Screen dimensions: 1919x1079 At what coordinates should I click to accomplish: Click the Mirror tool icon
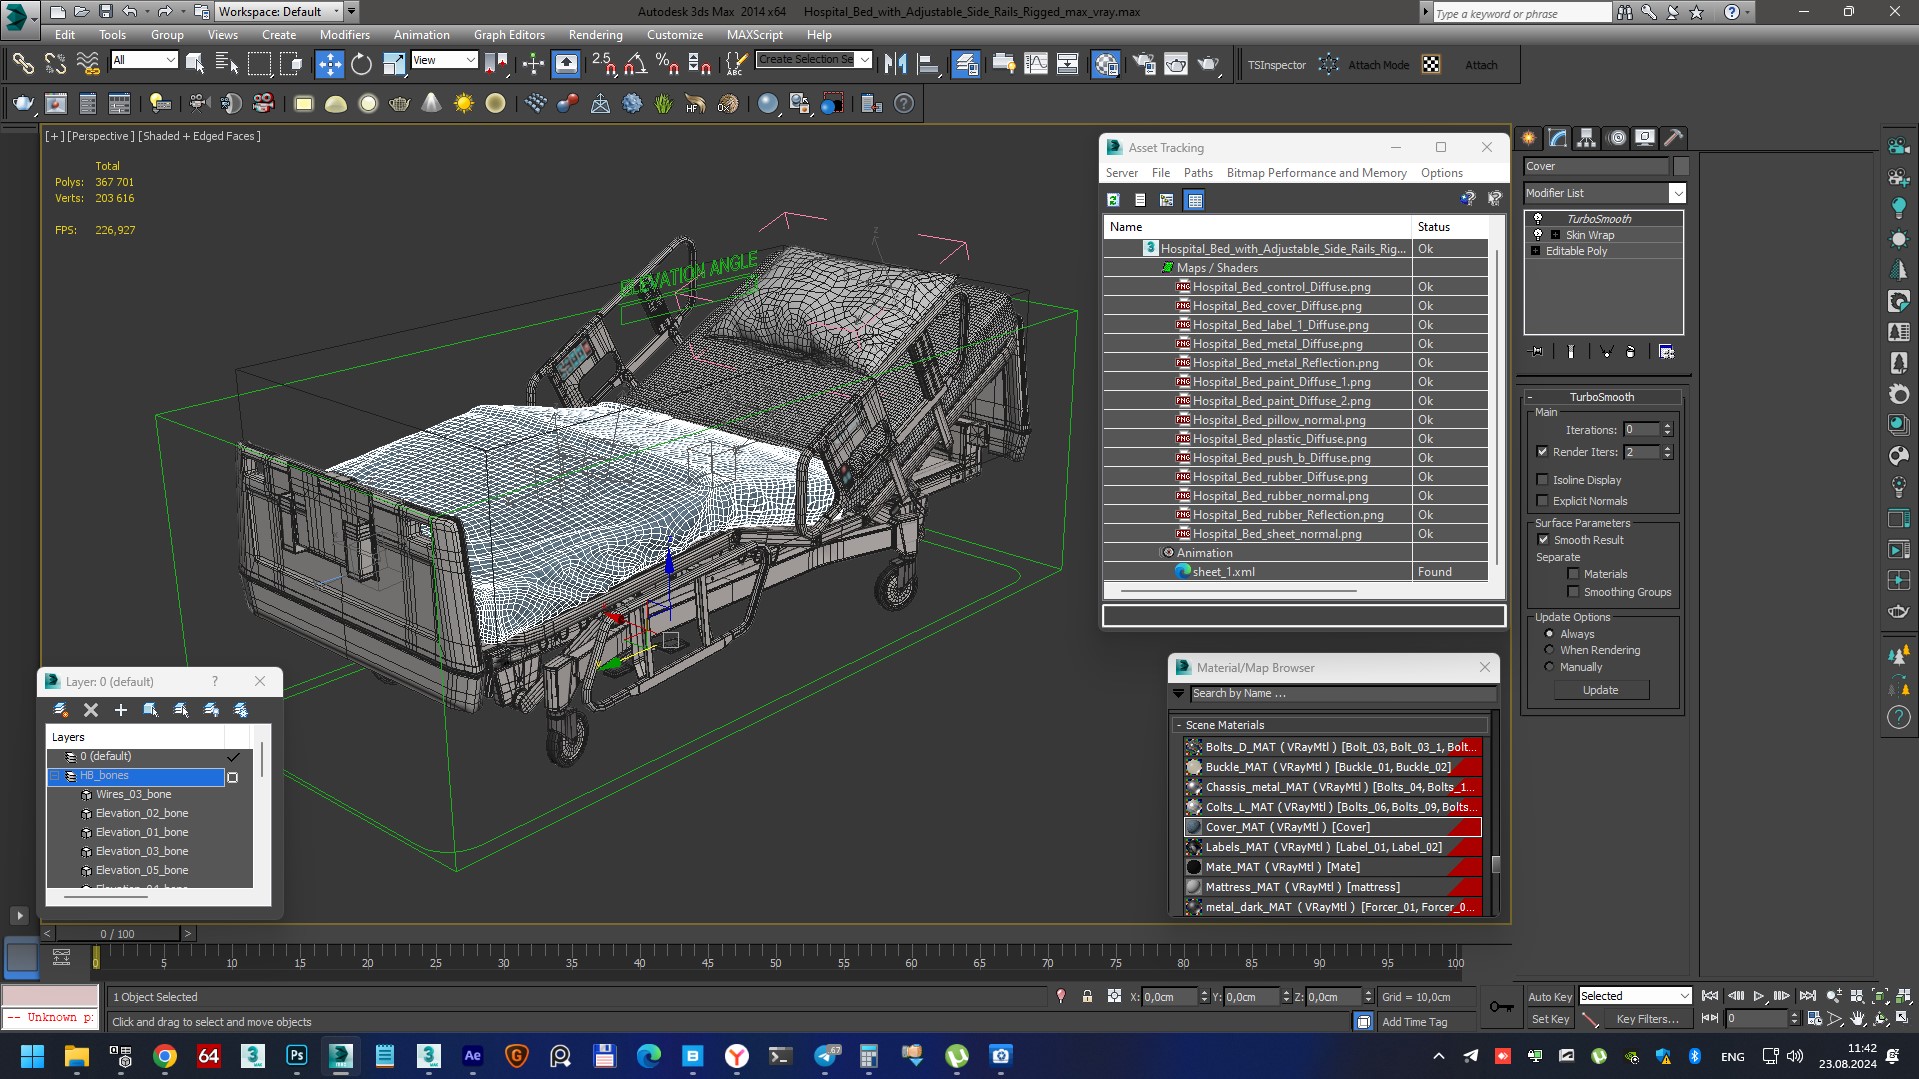coord(895,64)
